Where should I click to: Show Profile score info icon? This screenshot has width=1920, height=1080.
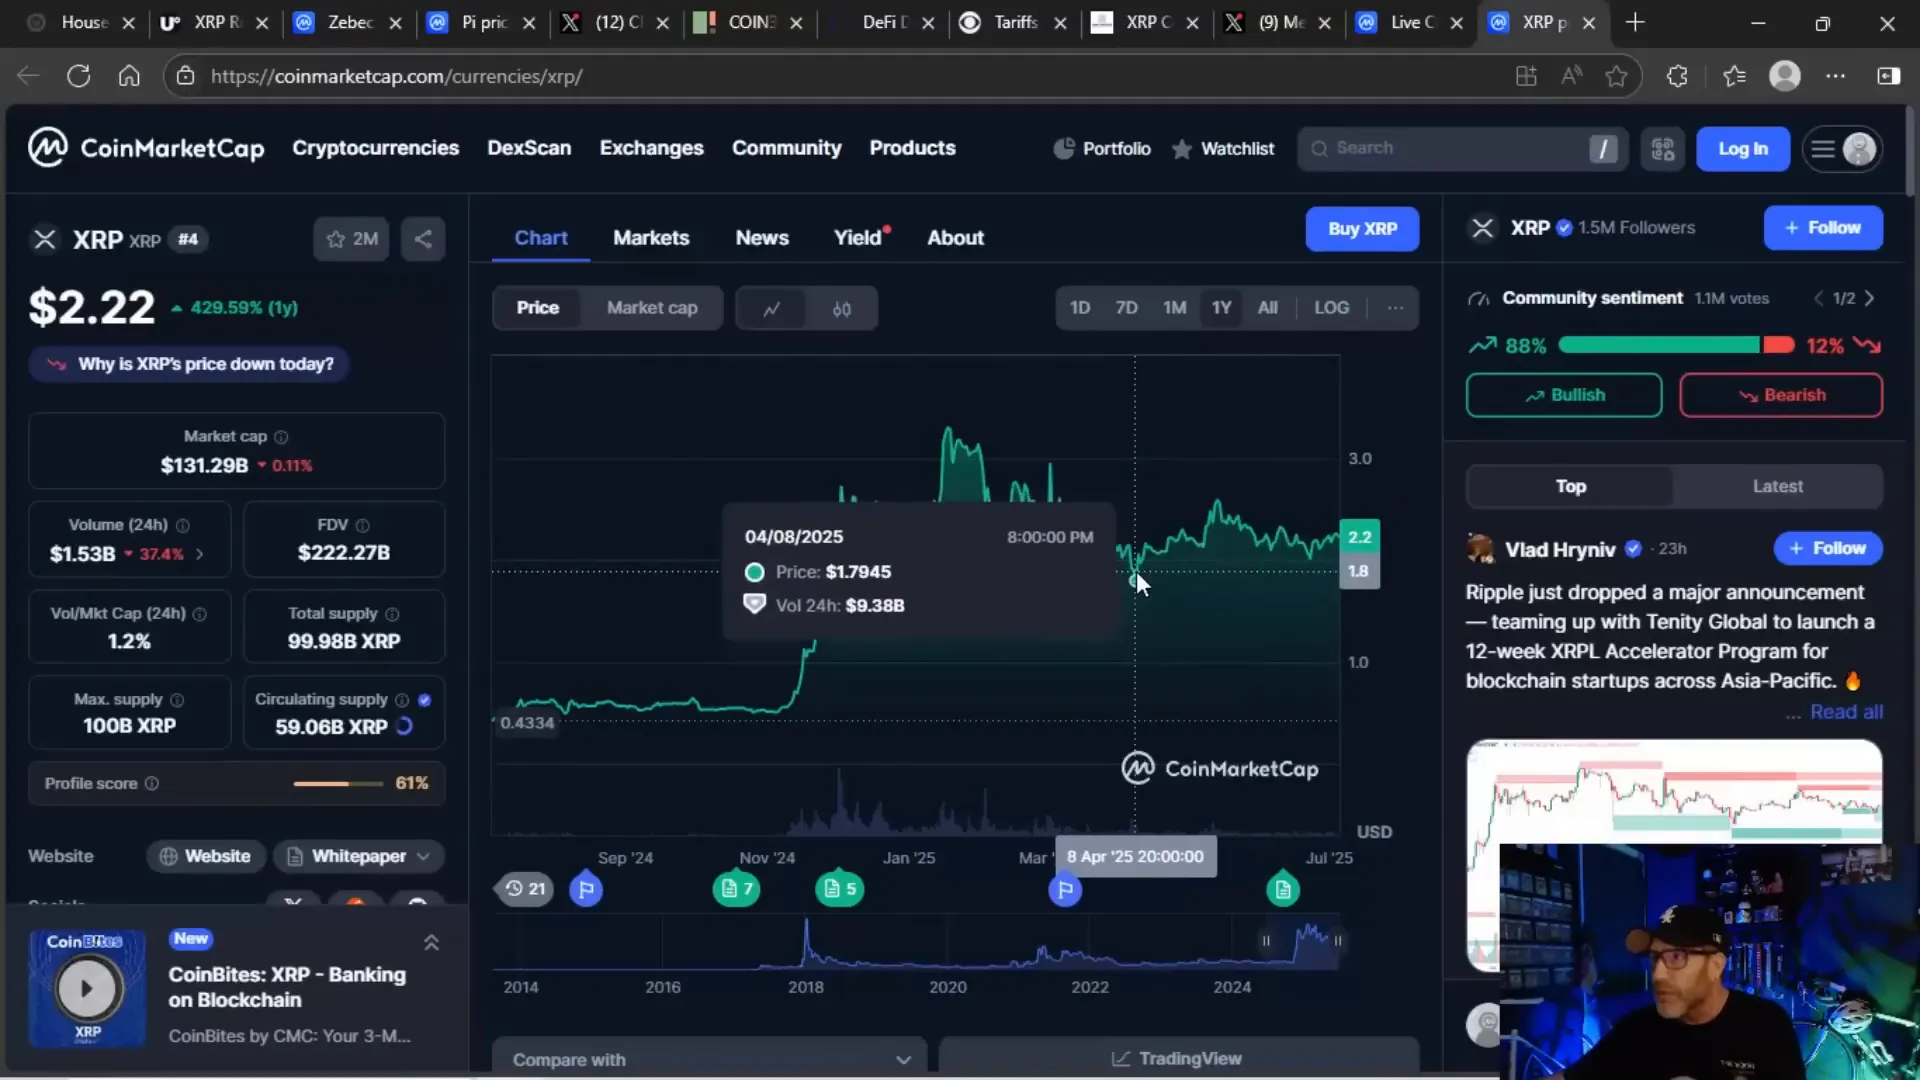pos(152,784)
